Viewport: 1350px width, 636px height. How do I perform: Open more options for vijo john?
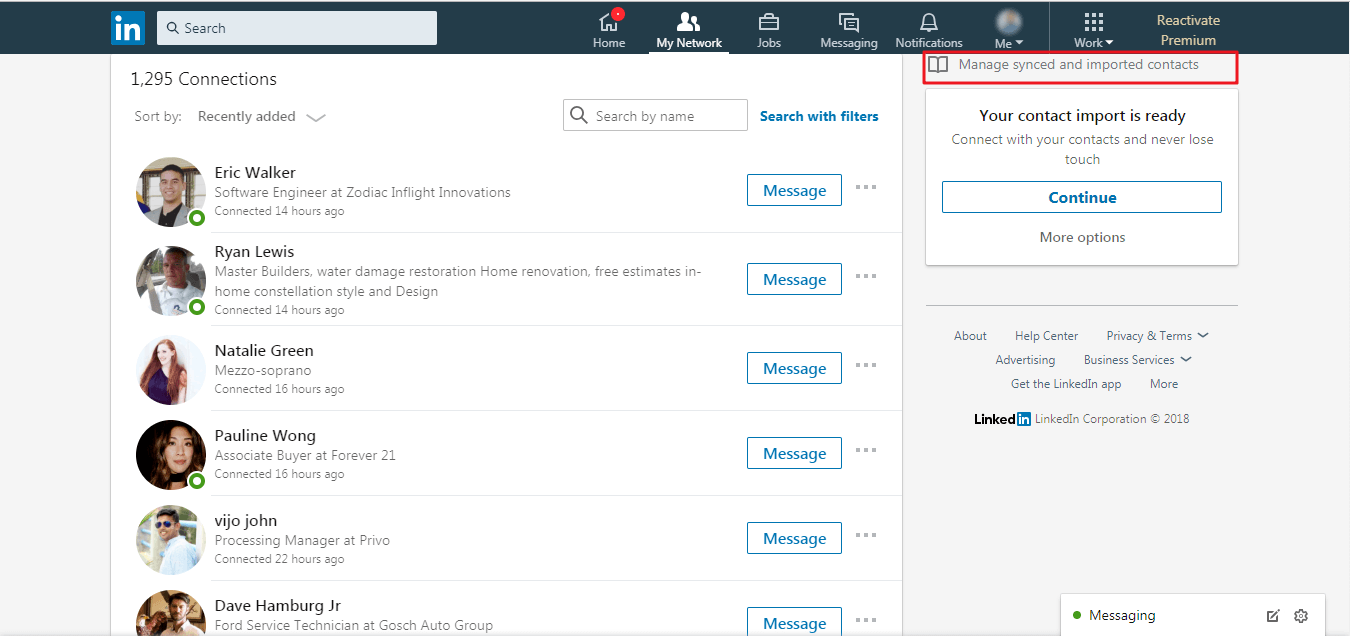click(x=866, y=535)
